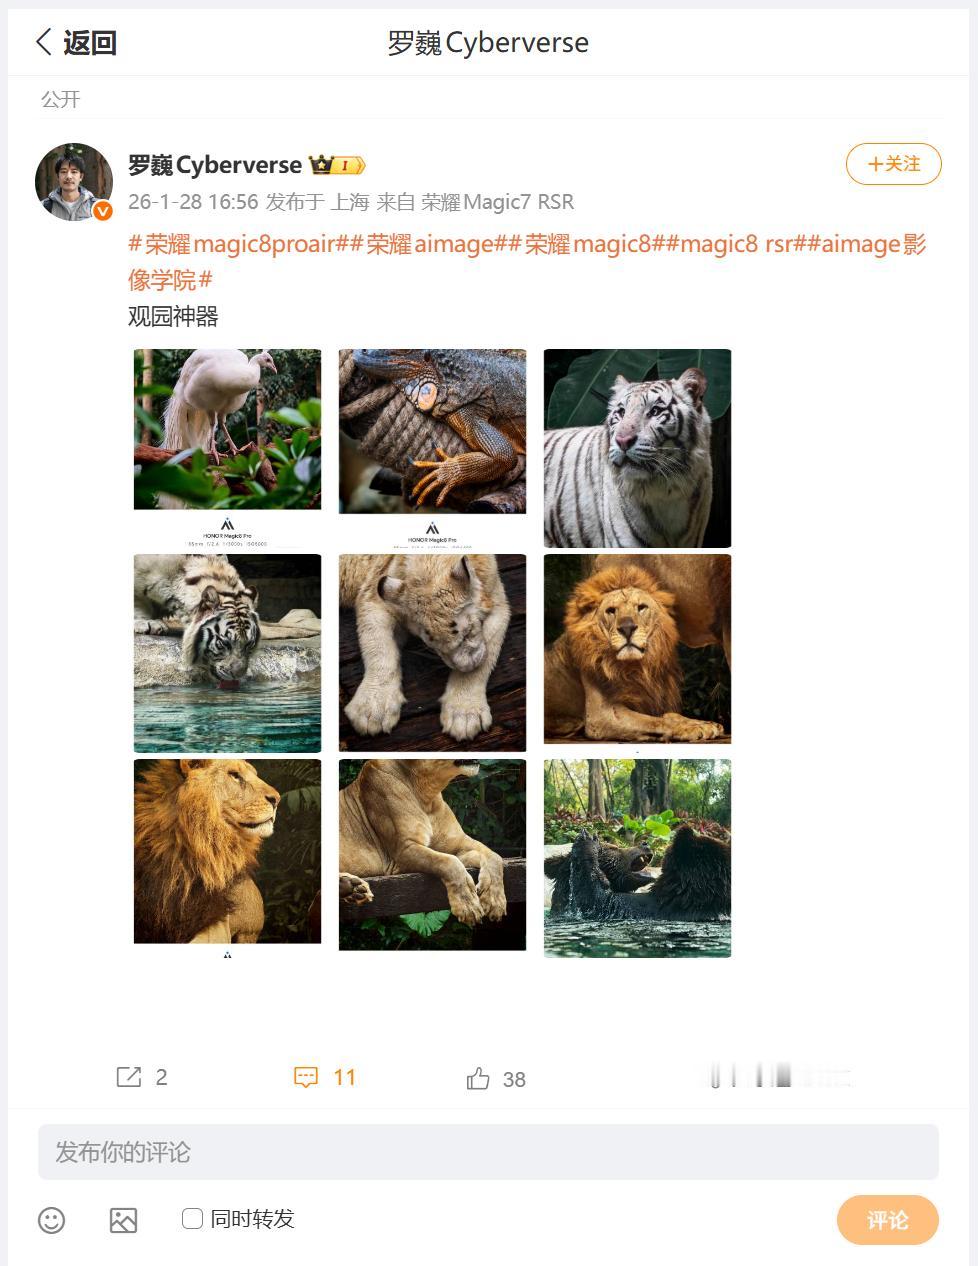View the white tiger drinking photo
This screenshot has height=1266, width=978.
coord(227,653)
